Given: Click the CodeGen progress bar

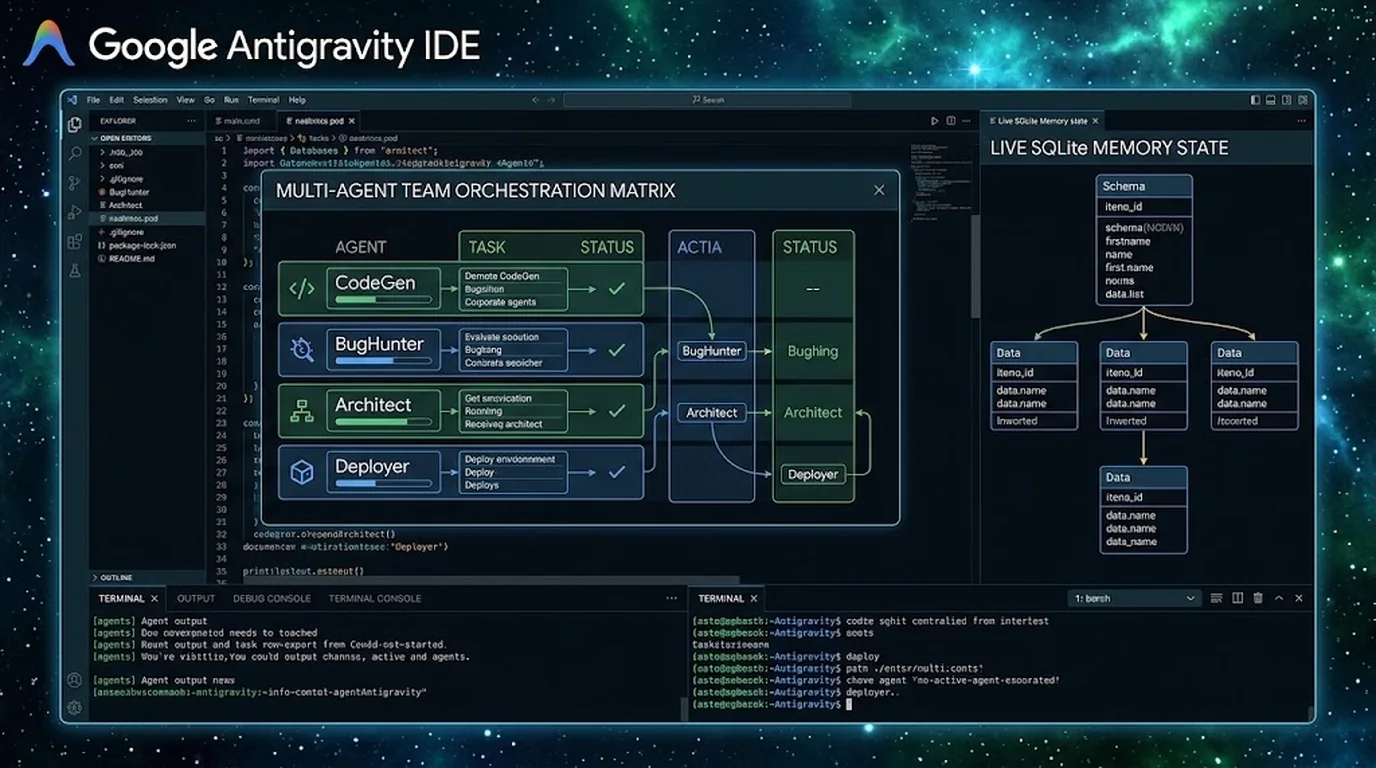Looking at the screenshot, I should (x=386, y=300).
